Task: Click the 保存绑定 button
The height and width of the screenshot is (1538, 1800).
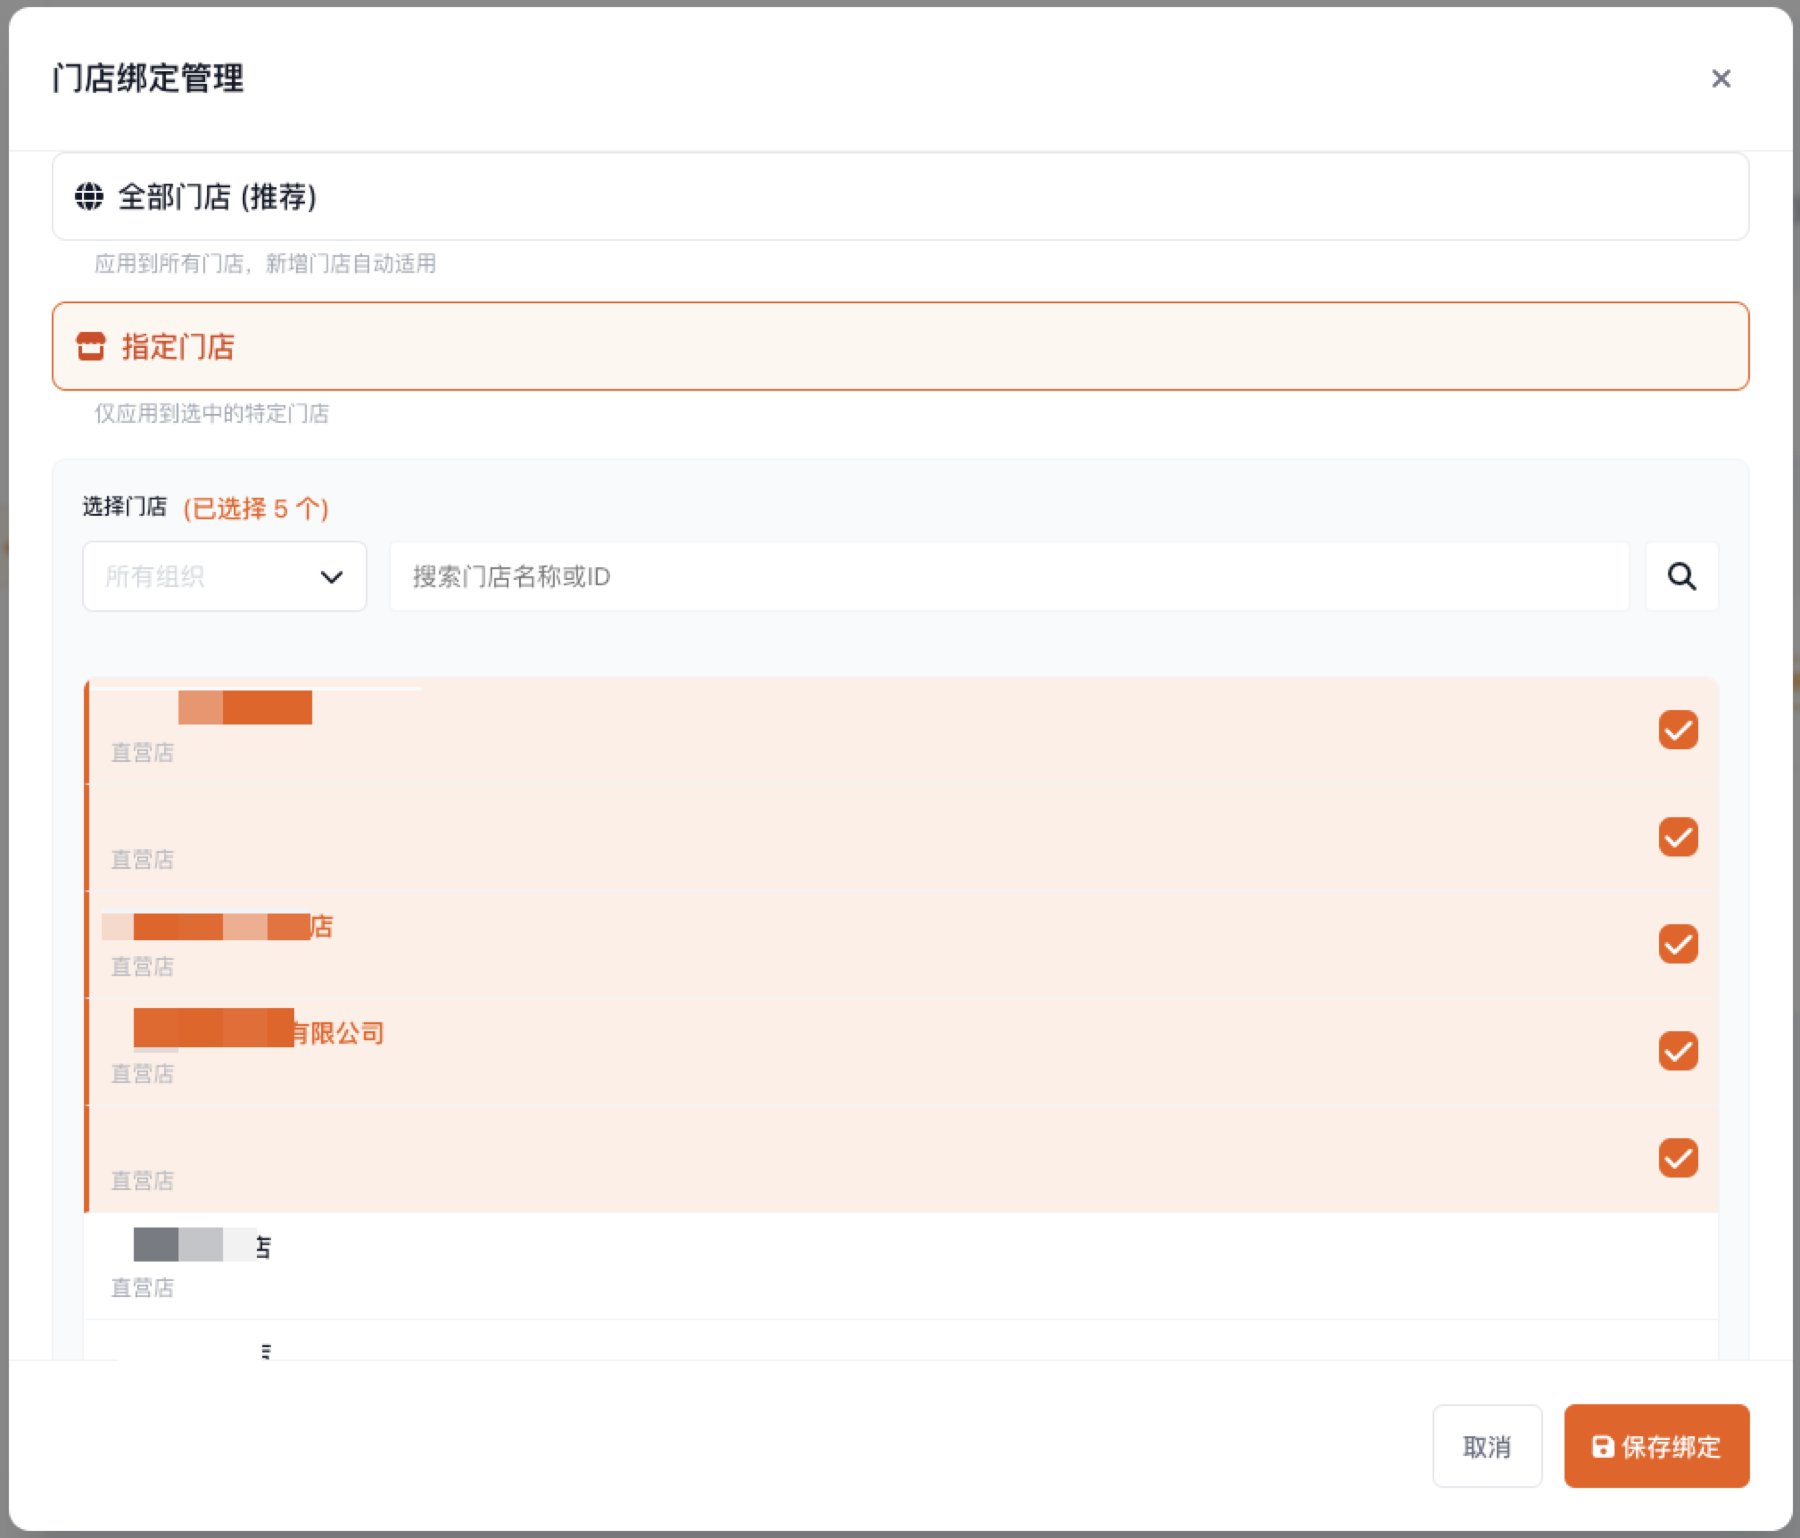Action: [1656, 1446]
